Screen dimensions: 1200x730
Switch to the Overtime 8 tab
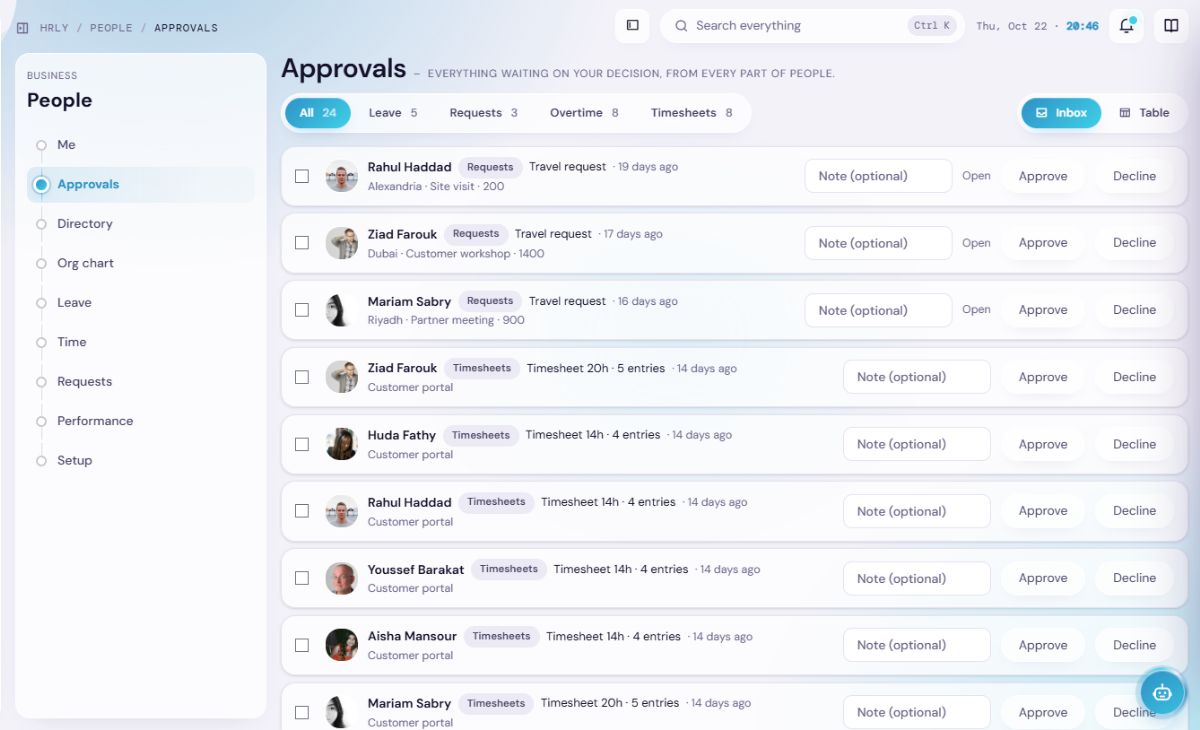tap(584, 113)
